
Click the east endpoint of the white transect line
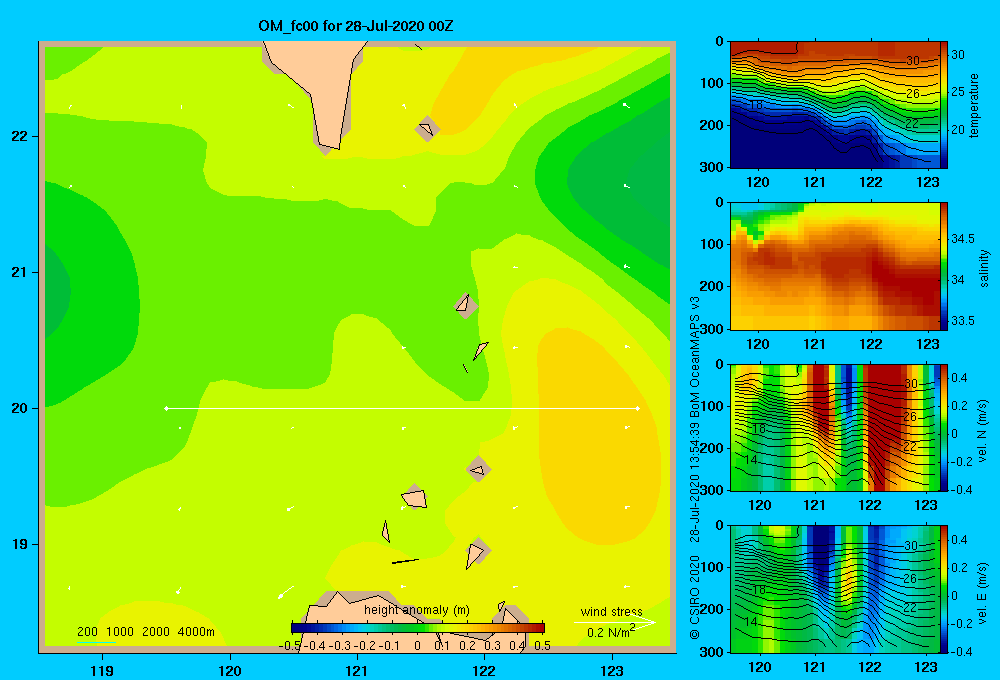[x=638, y=408]
